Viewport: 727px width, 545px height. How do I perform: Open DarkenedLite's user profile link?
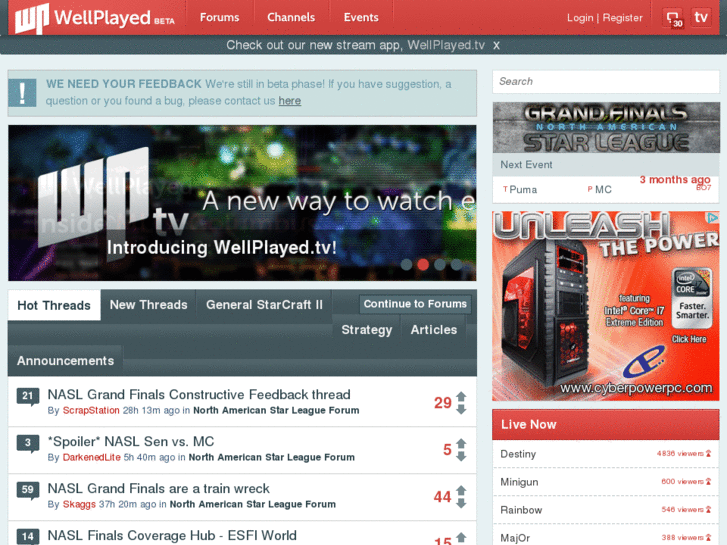(x=91, y=457)
